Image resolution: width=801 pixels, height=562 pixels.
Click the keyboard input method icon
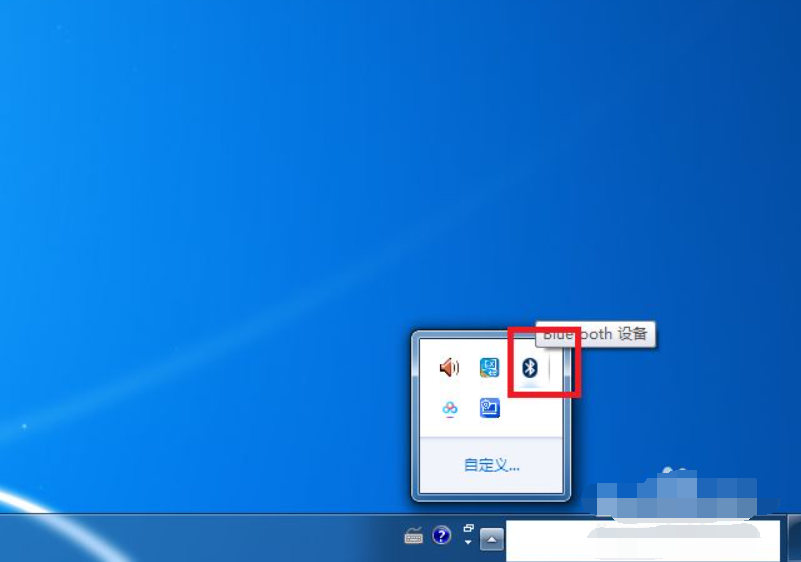pos(413,536)
